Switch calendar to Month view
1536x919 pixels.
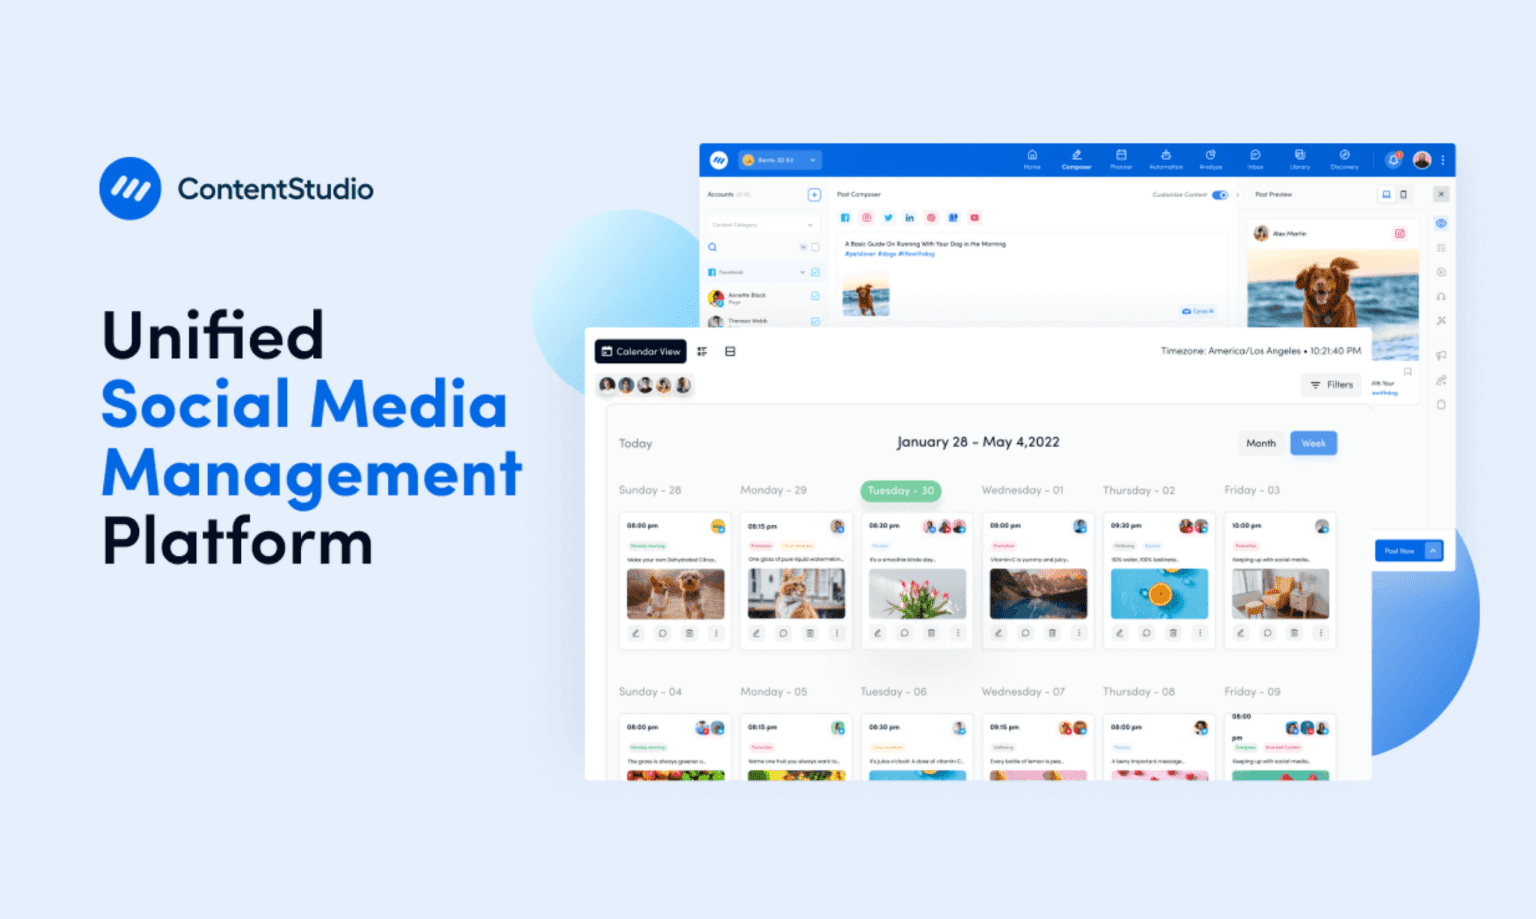pos(1261,443)
